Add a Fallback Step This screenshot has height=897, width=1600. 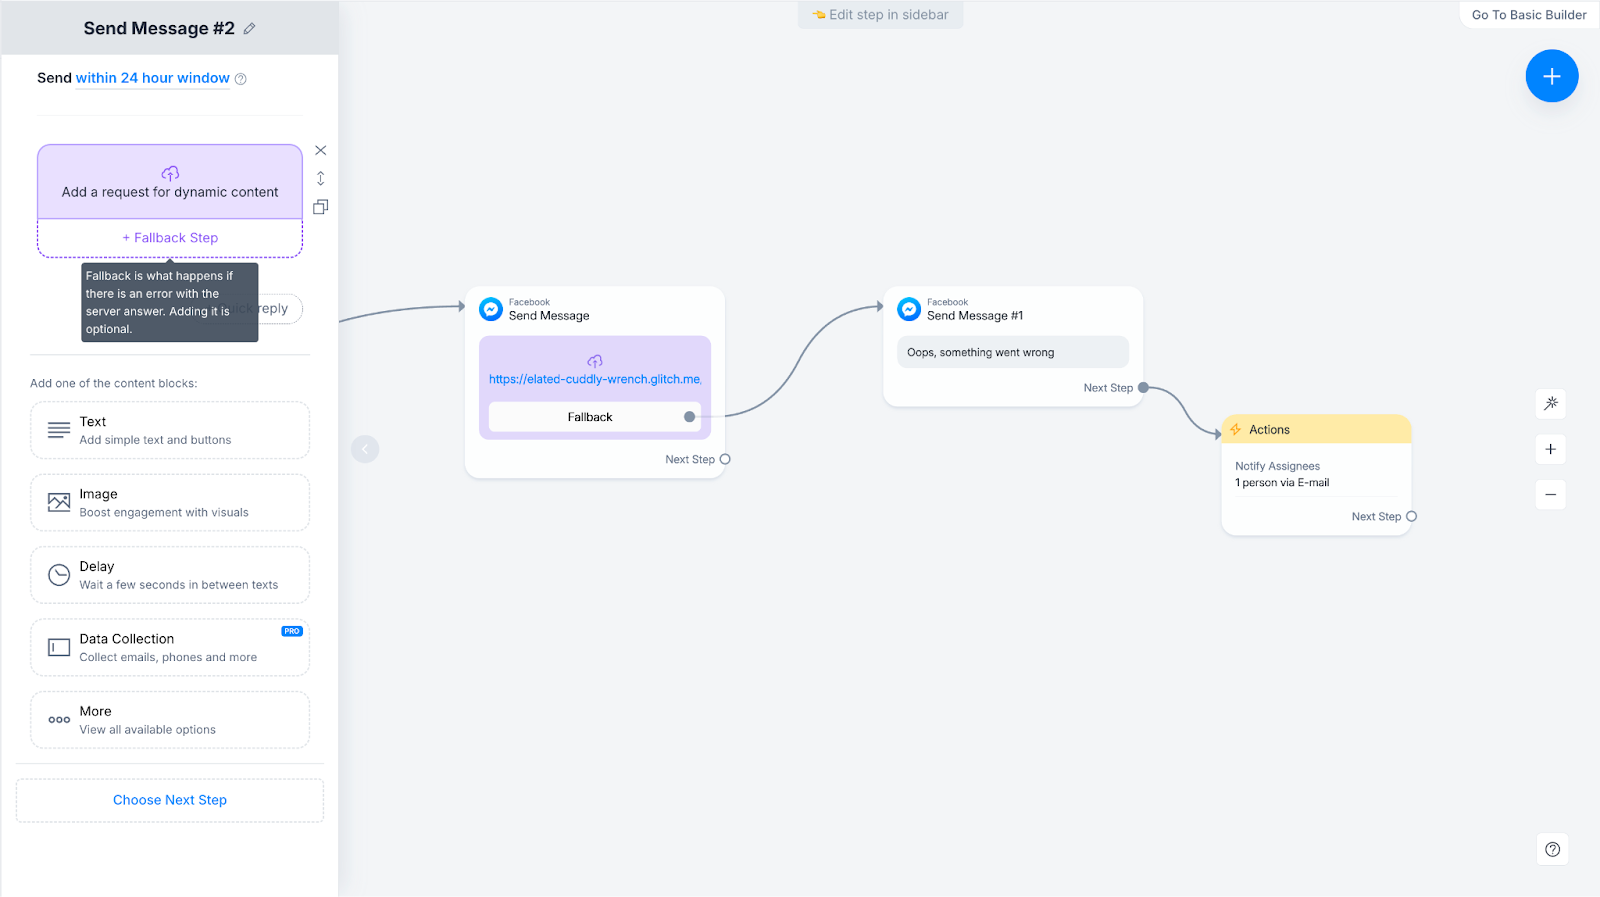170,238
